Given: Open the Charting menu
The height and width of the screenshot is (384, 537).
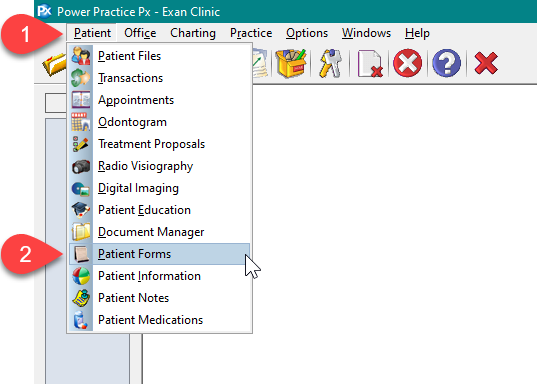Looking at the screenshot, I should (193, 33).
